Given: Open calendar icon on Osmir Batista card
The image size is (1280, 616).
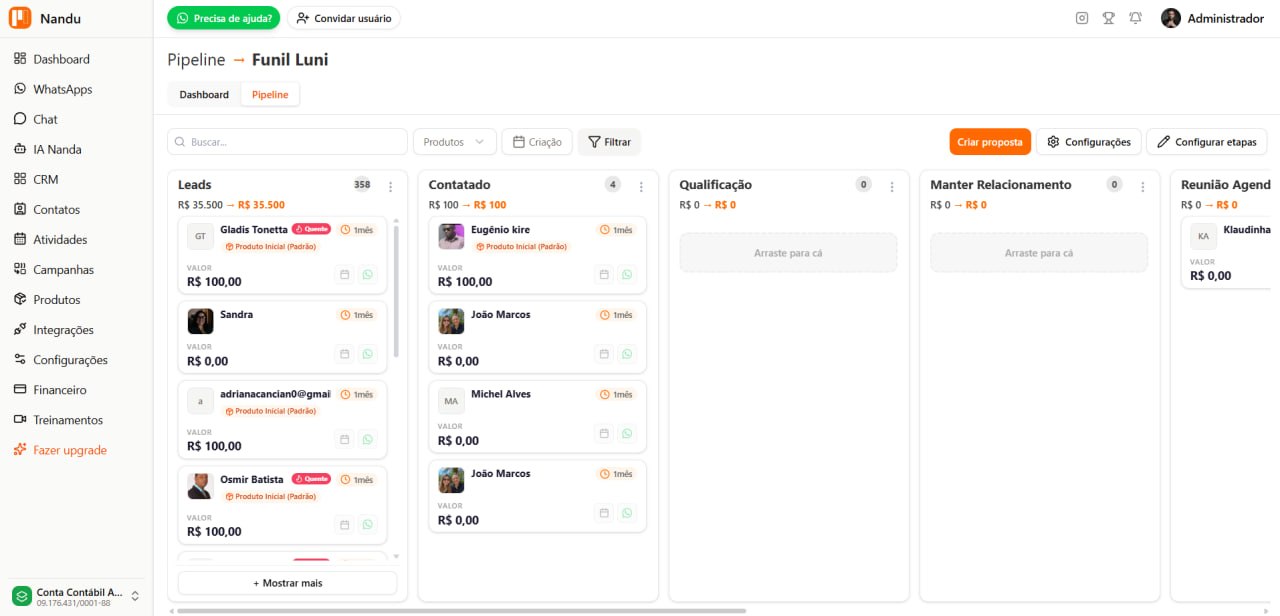Looking at the screenshot, I should 345,524.
